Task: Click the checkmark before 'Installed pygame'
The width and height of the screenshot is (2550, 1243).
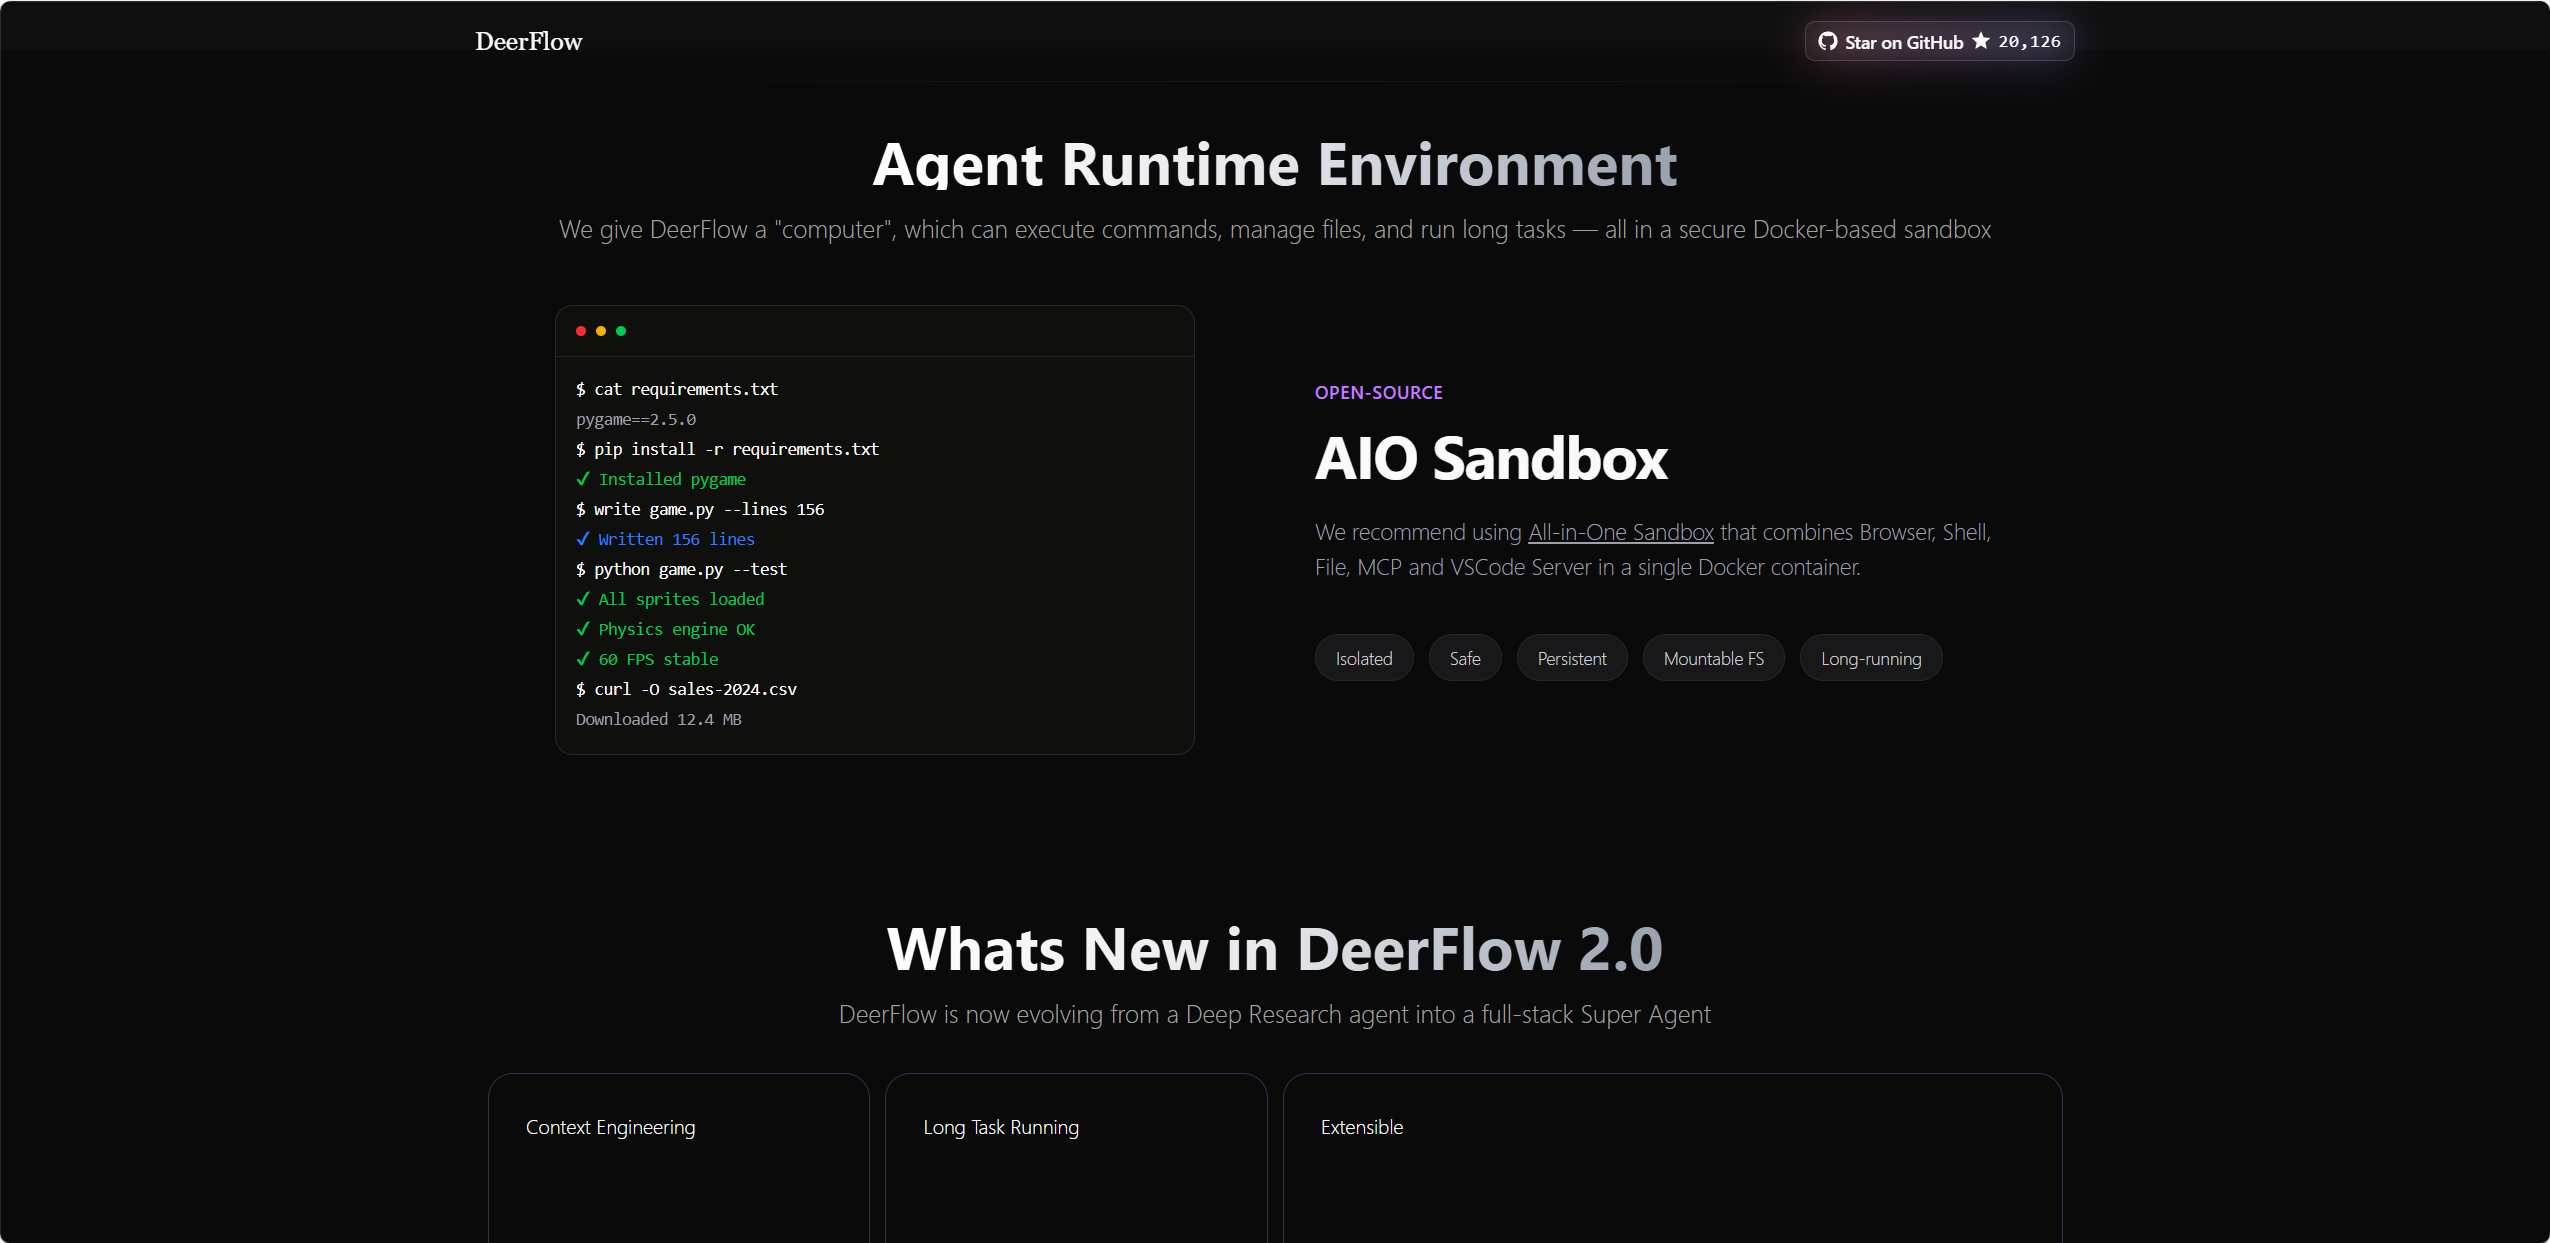Action: pyautogui.click(x=583, y=479)
